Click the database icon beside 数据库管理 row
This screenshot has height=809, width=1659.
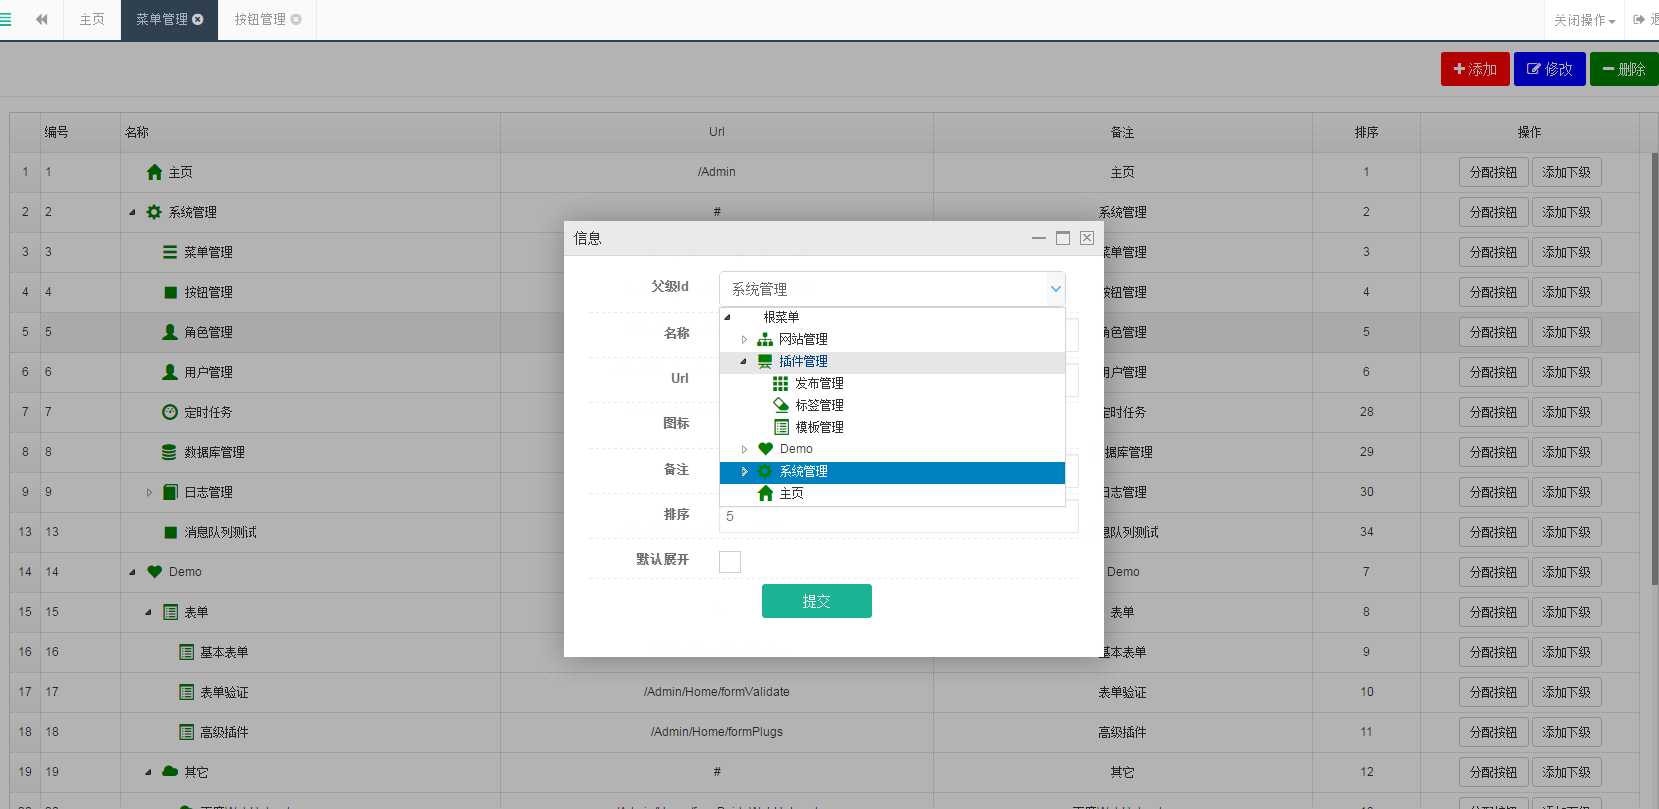click(x=170, y=452)
